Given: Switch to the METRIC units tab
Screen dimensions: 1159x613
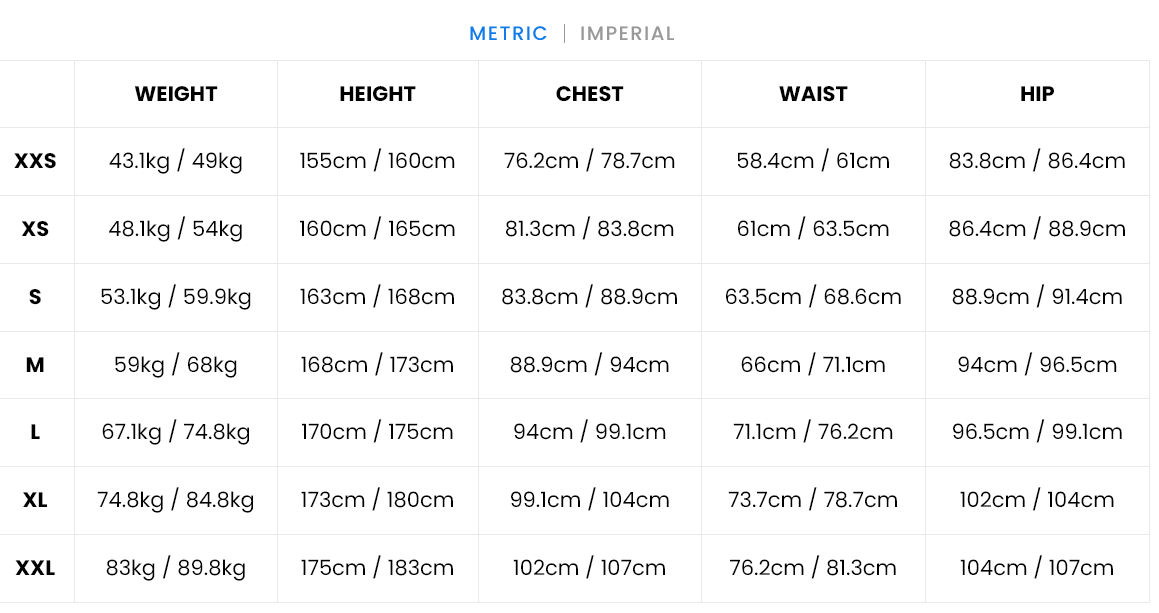Looking at the screenshot, I should point(508,34).
